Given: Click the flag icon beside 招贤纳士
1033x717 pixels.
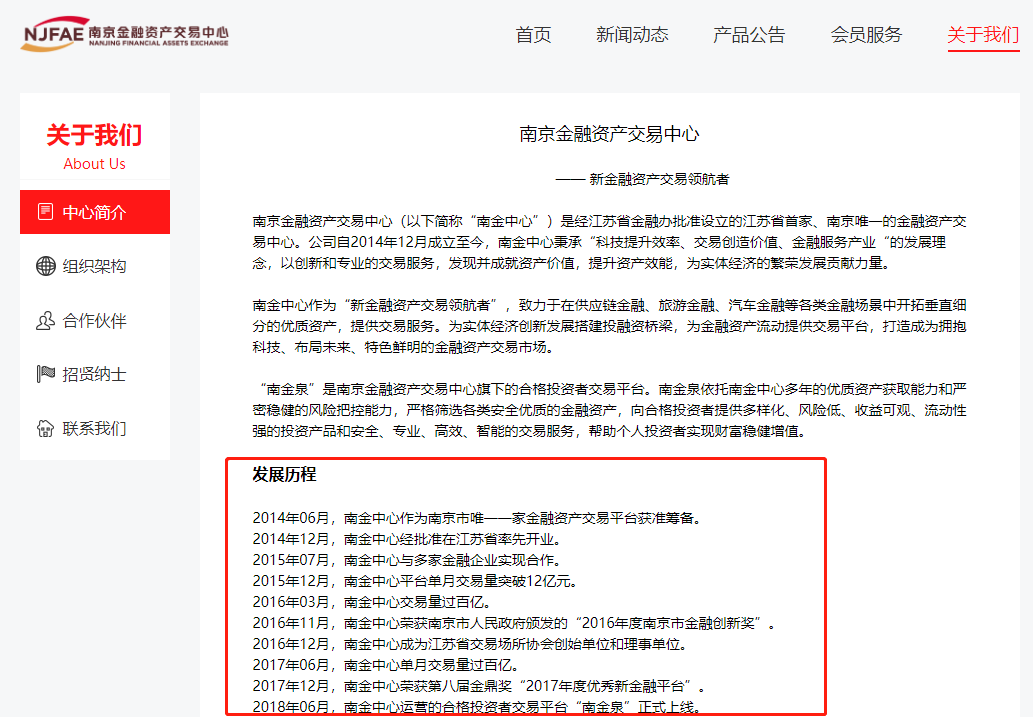Looking at the screenshot, I should point(45,374).
